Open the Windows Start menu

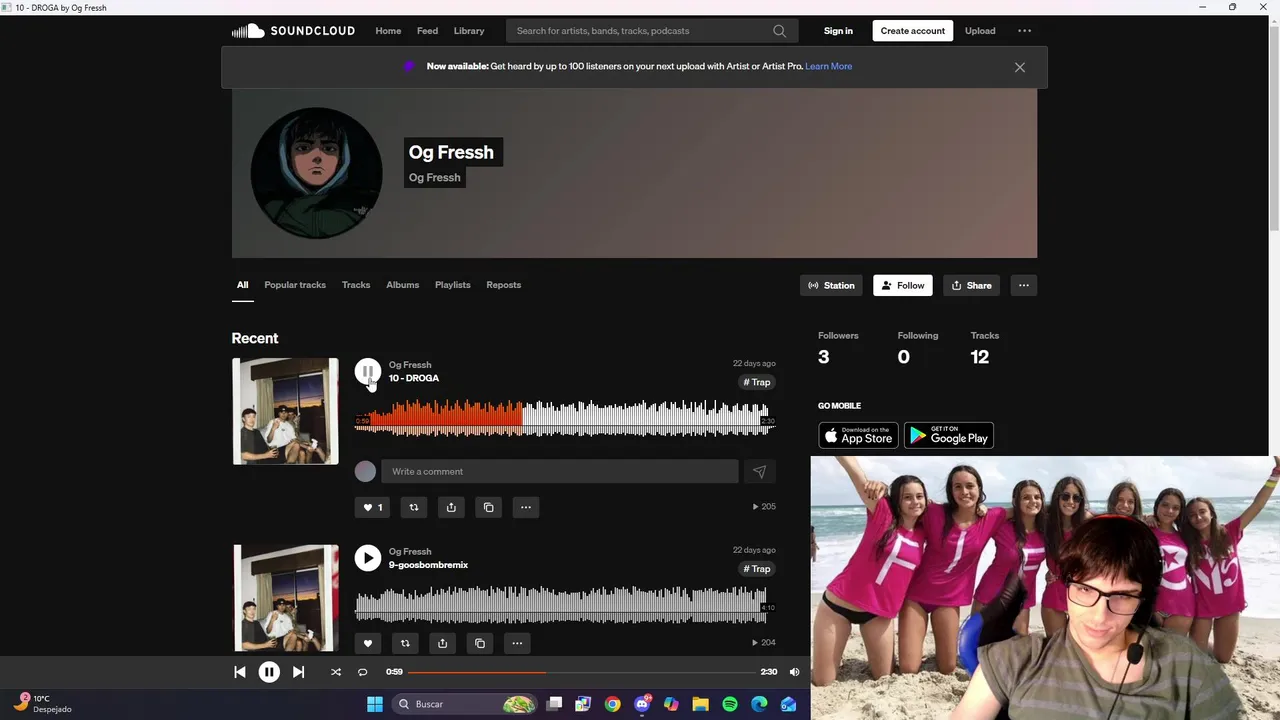point(375,704)
